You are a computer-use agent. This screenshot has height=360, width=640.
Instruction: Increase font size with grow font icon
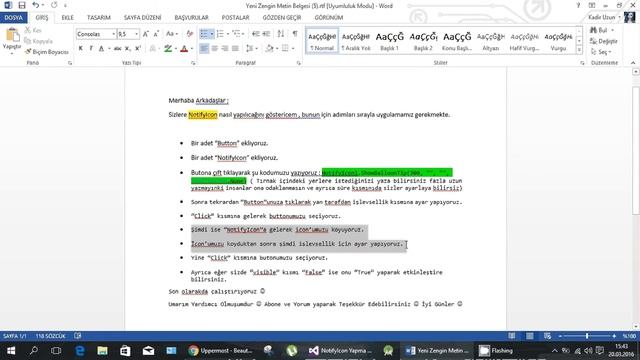click(146, 34)
